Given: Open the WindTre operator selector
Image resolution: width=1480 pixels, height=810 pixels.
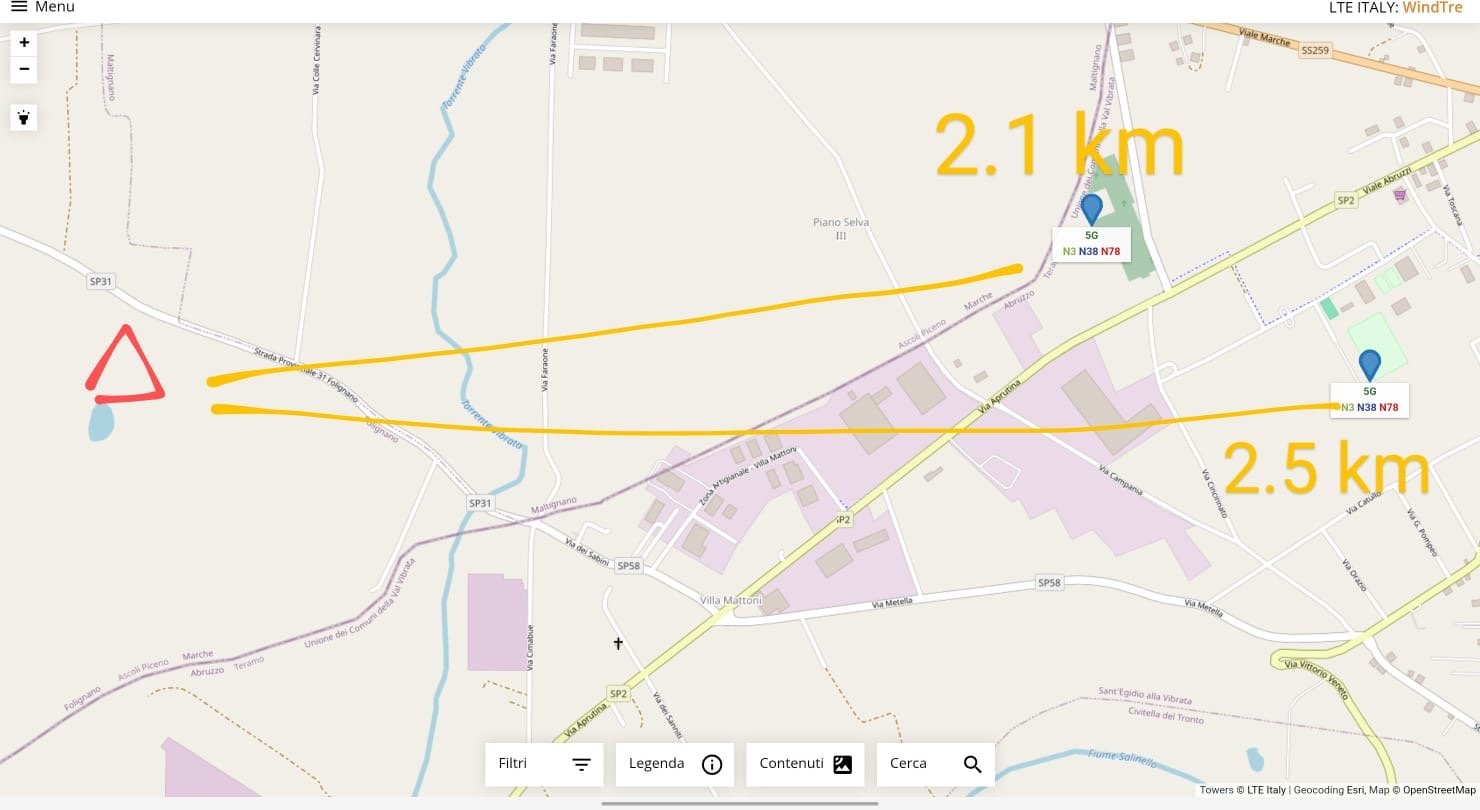Looking at the screenshot, I should point(1432,7).
